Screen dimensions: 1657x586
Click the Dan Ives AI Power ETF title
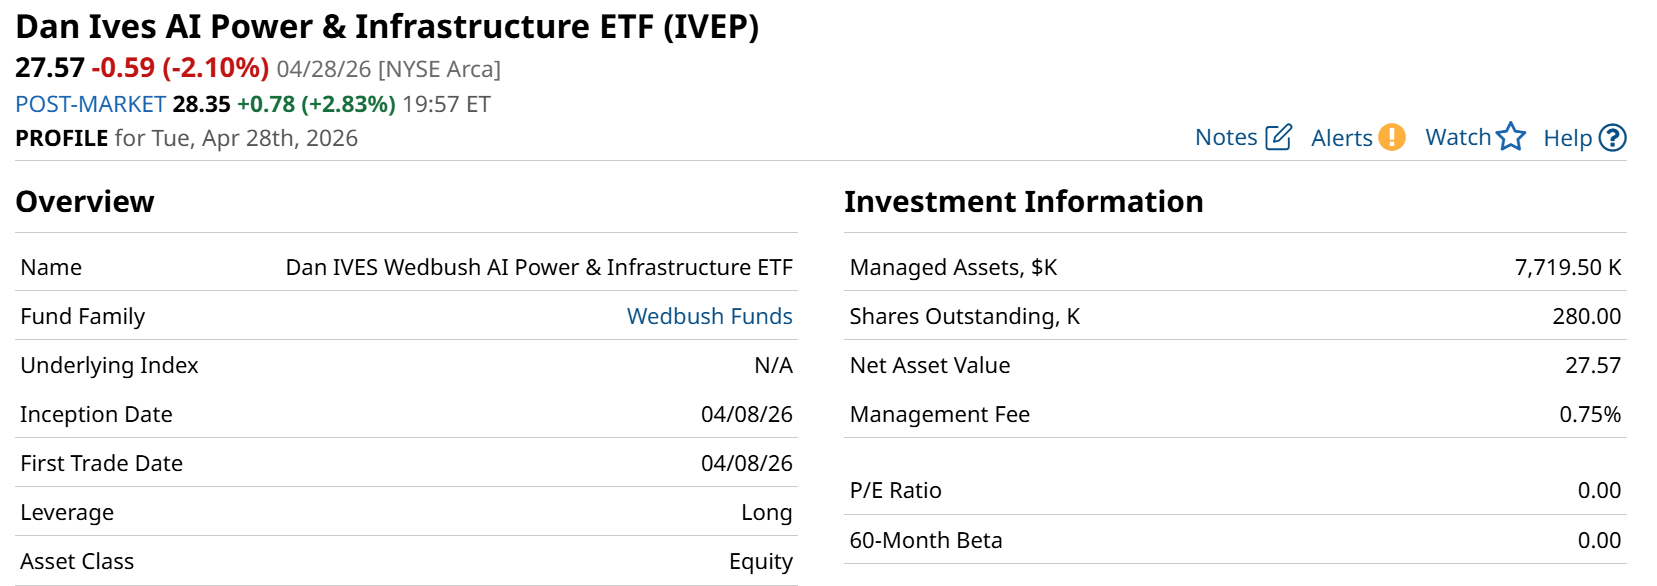pyautogui.click(x=387, y=27)
